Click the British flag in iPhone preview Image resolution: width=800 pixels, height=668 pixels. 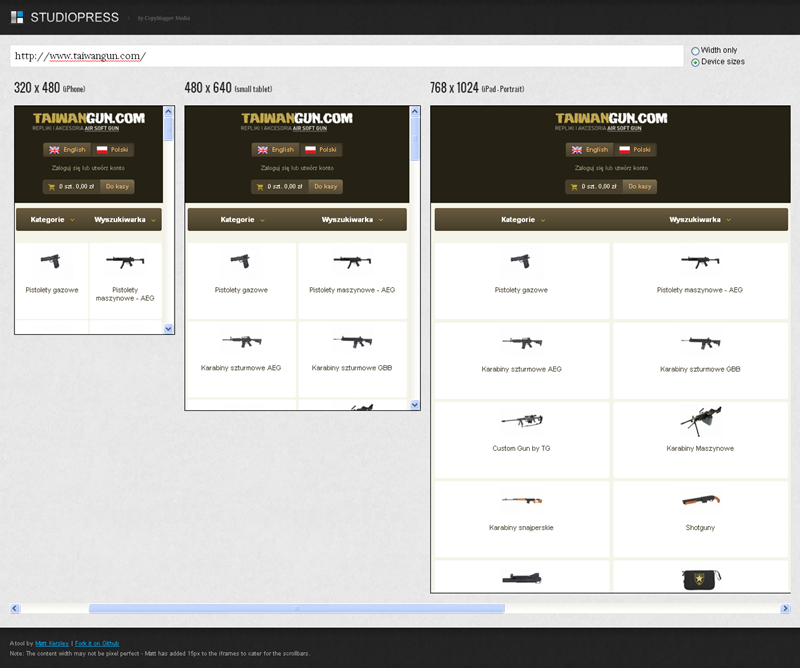click(x=53, y=150)
